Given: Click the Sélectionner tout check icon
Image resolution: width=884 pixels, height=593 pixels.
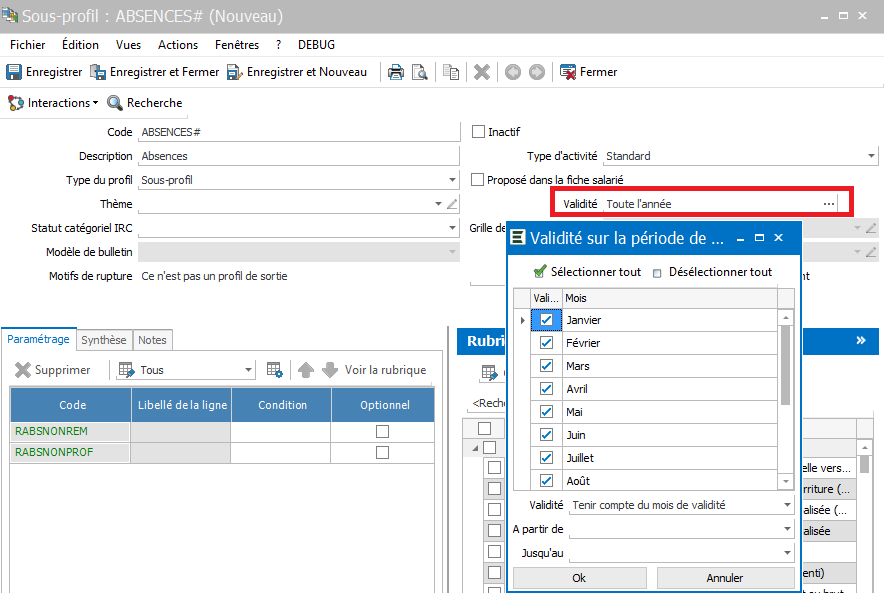Looking at the screenshot, I should (x=540, y=272).
